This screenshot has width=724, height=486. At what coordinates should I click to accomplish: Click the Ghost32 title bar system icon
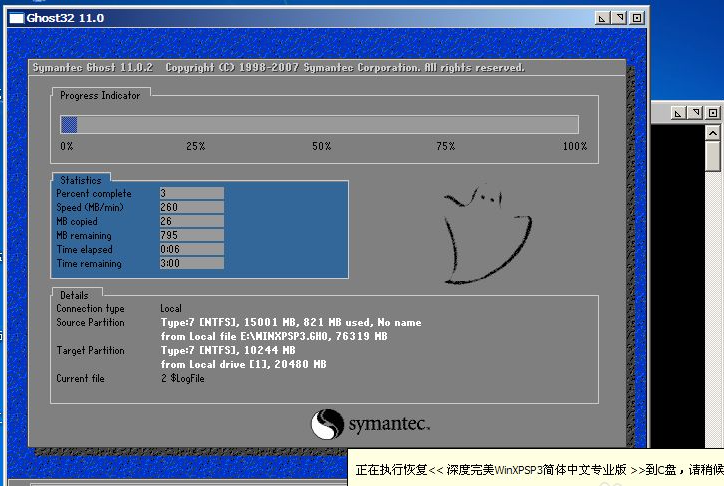tap(17, 18)
